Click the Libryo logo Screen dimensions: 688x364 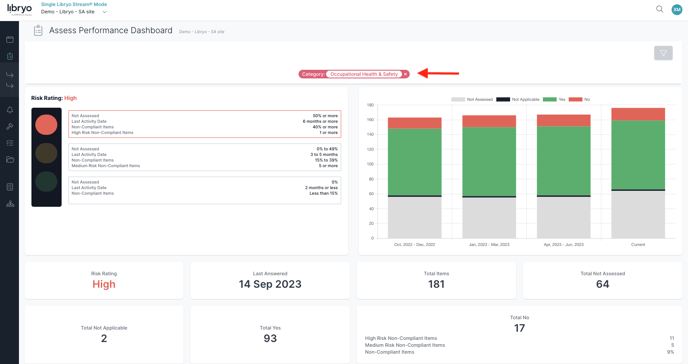[x=19, y=9]
